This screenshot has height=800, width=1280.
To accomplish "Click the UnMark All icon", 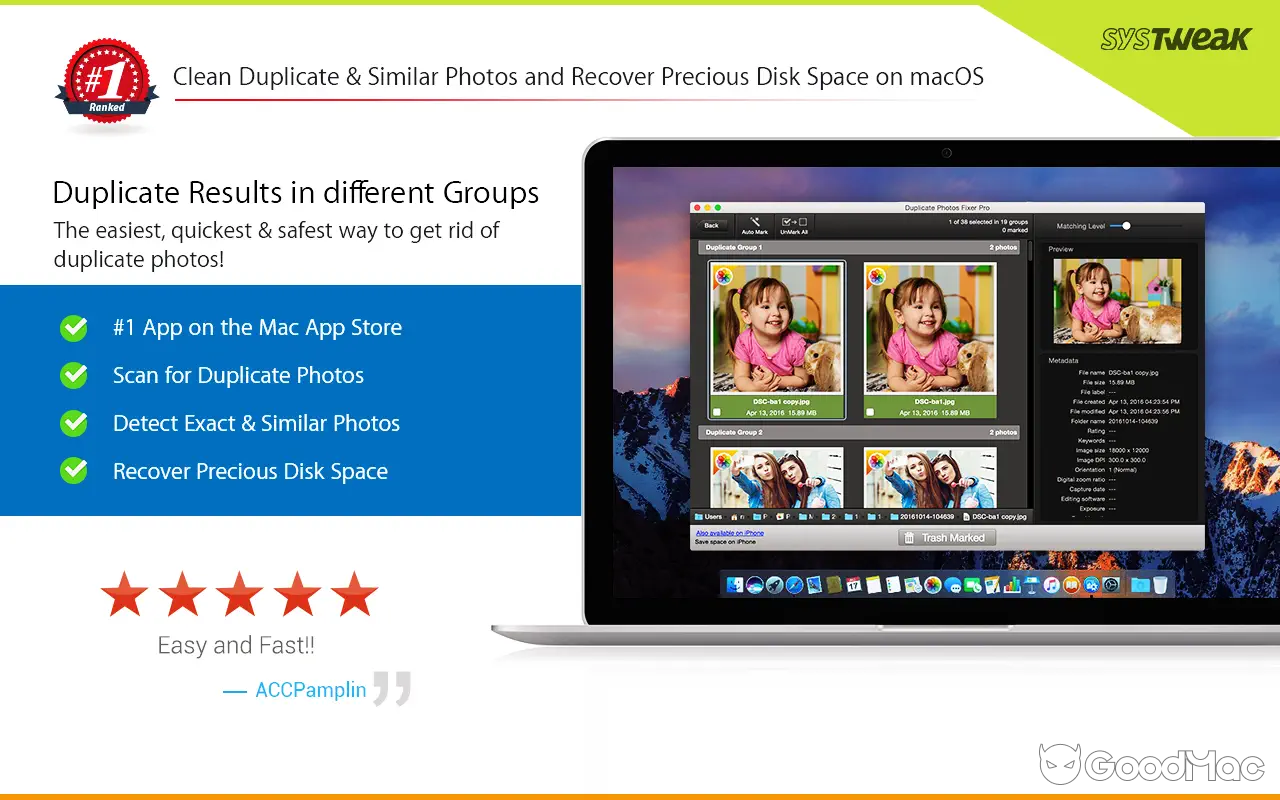I will 795,224.
